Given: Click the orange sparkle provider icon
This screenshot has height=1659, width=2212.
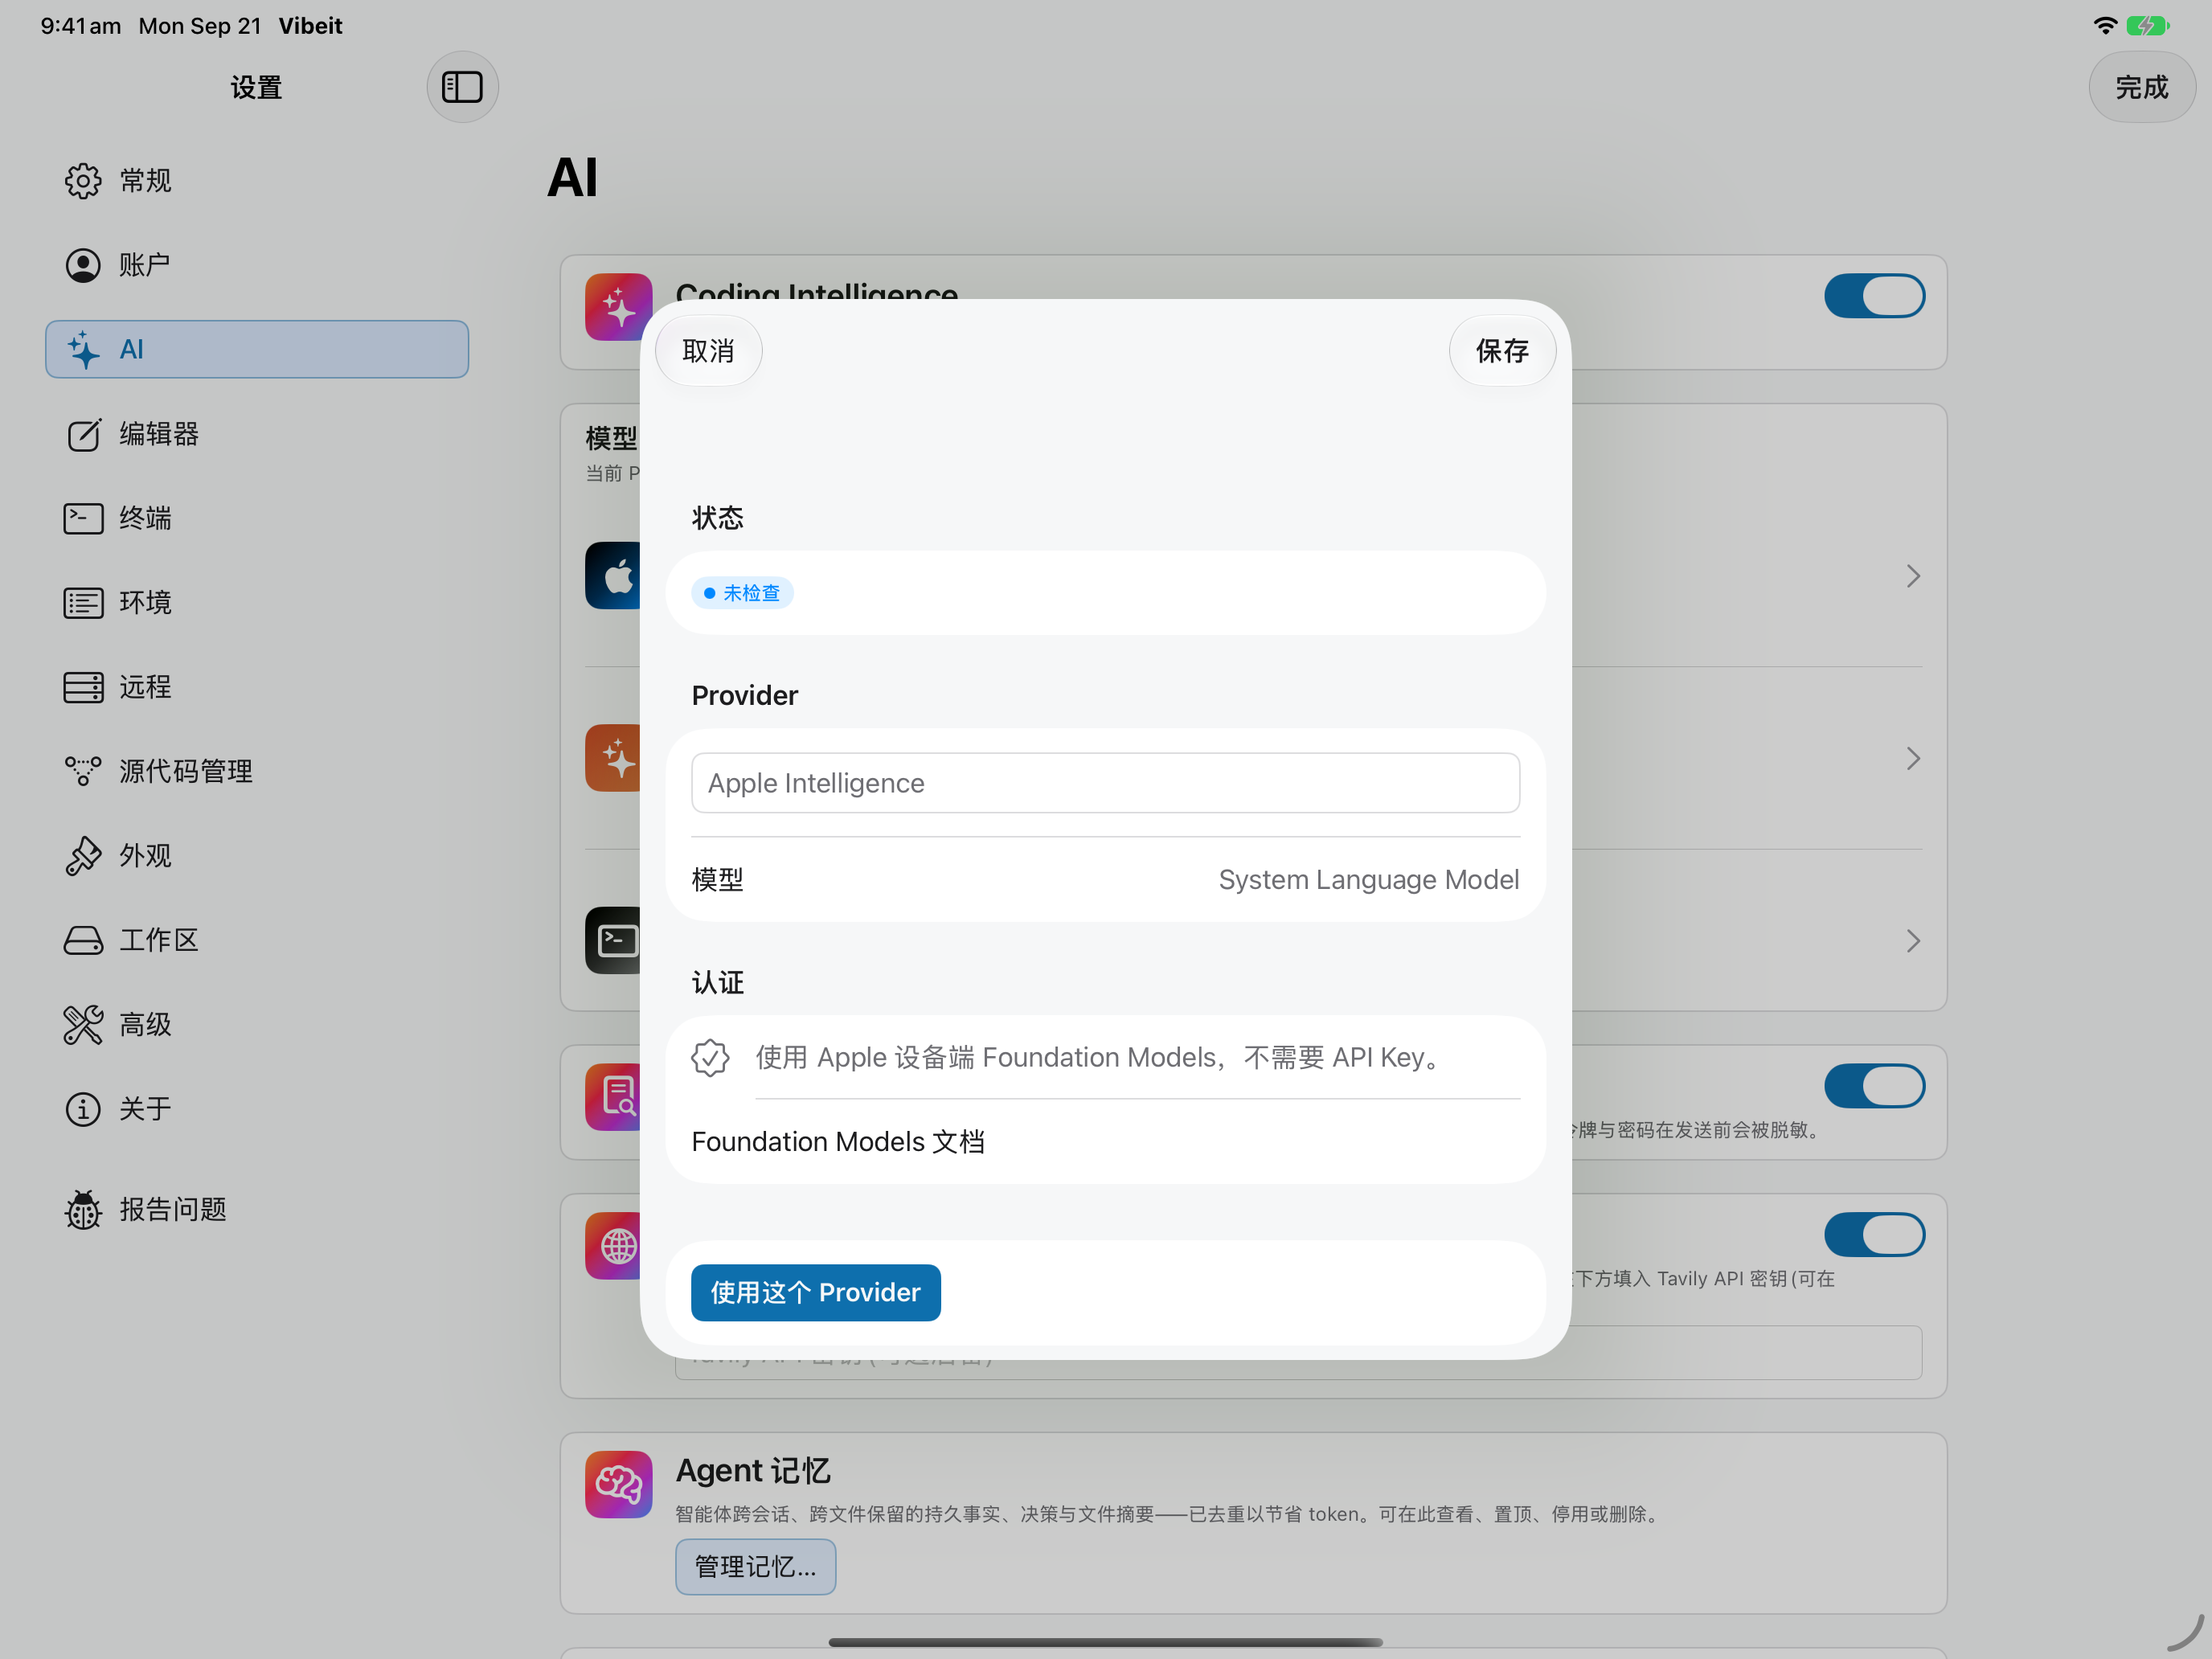Looking at the screenshot, I should tap(613, 759).
